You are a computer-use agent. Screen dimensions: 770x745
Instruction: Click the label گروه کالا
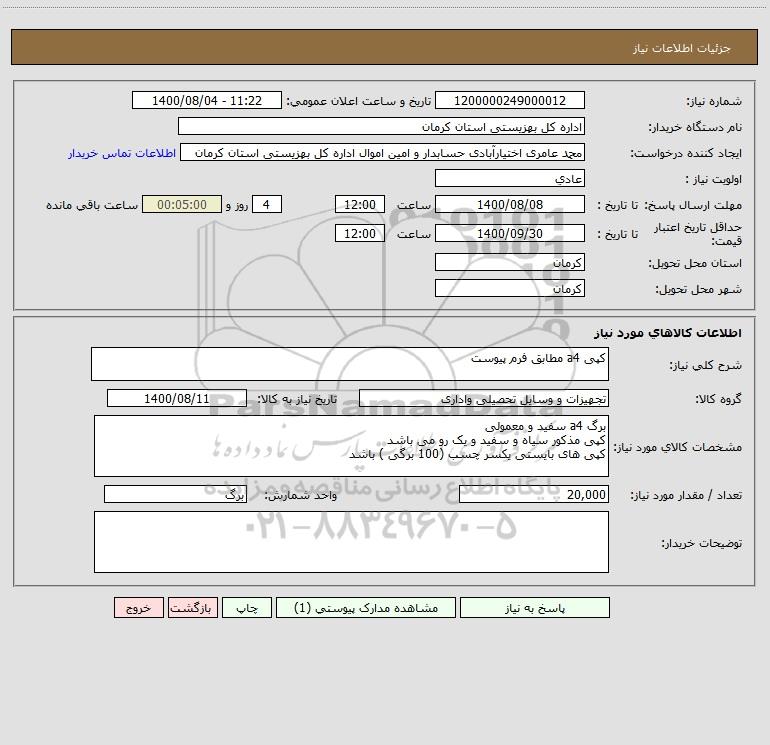click(x=718, y=399)
